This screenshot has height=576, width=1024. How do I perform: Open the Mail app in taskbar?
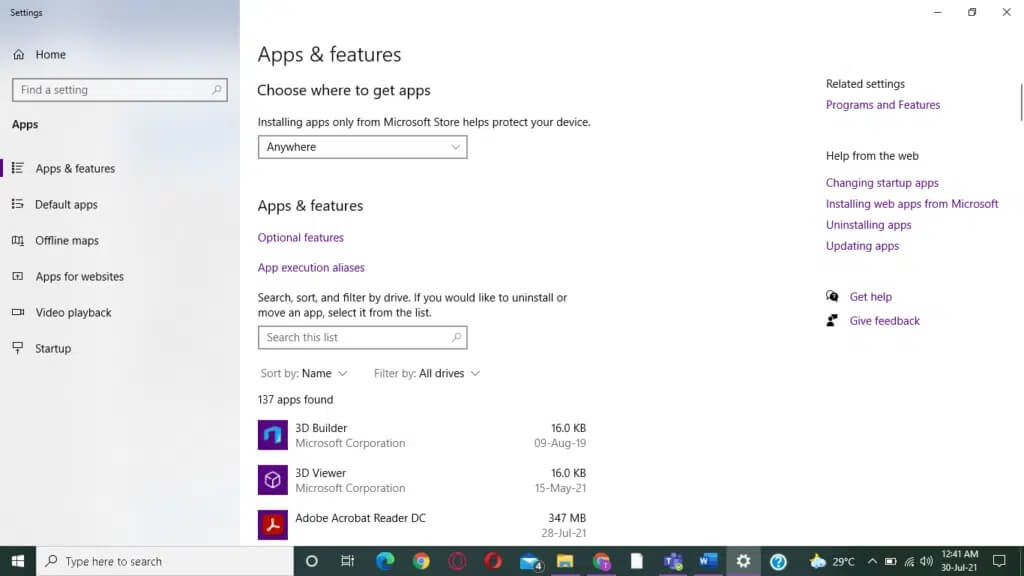tap(530, 561)
